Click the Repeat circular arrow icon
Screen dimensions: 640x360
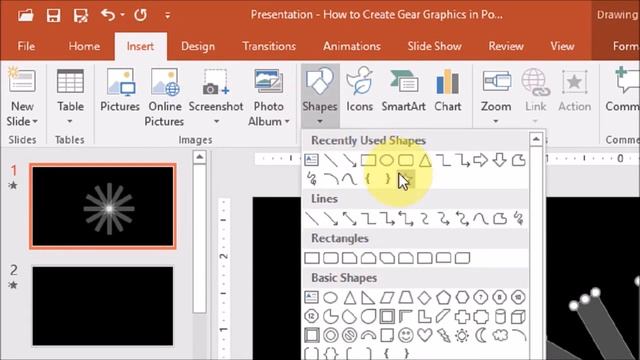[140, 15]
